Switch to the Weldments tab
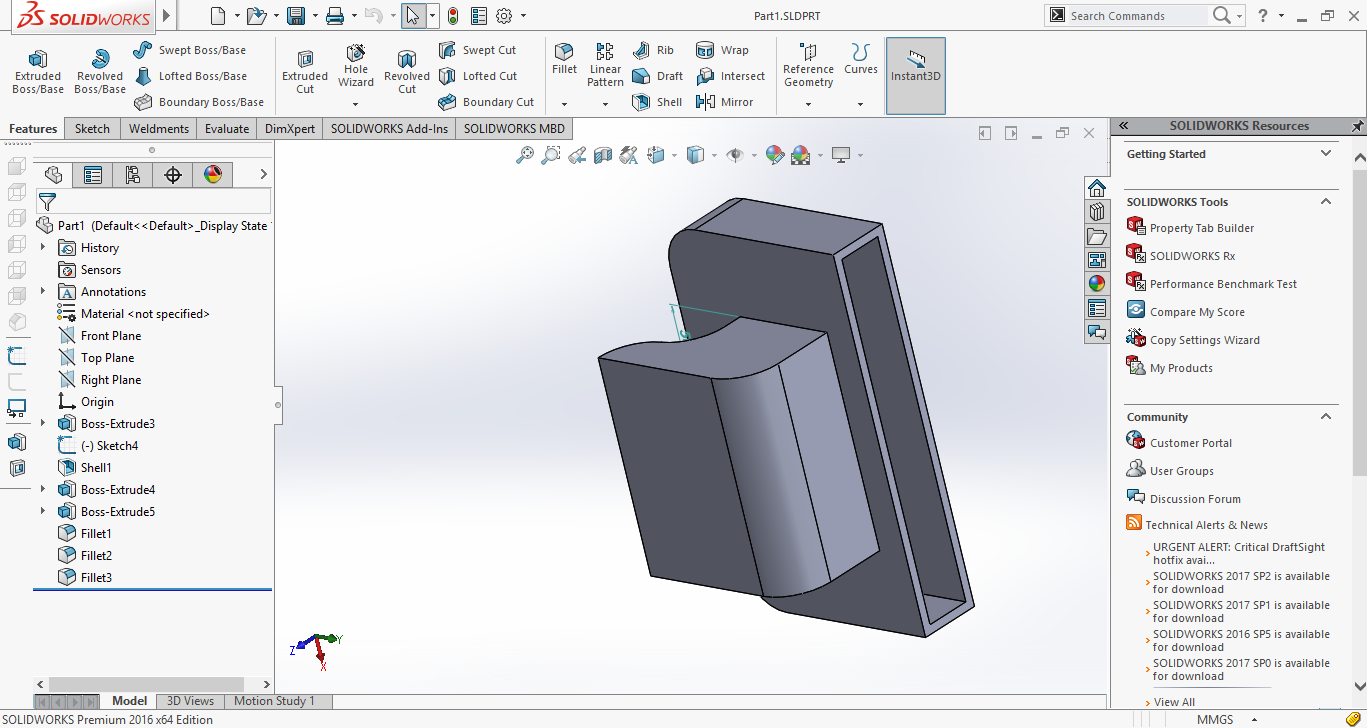 pos(159,129)
